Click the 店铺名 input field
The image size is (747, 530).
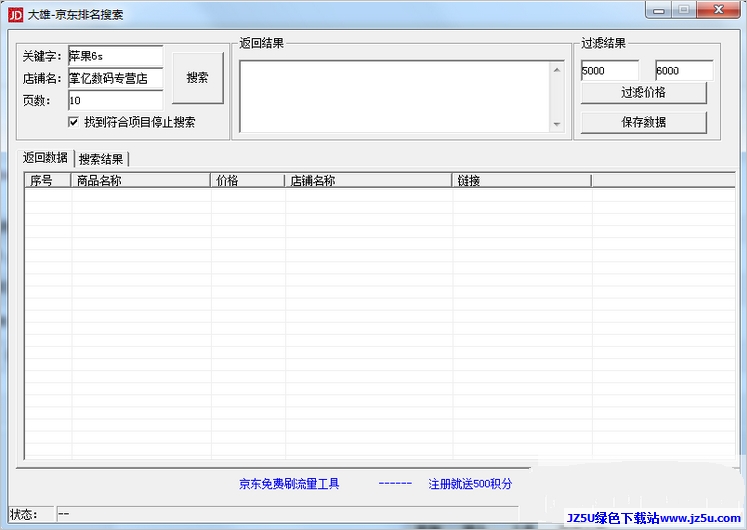(x=115, y=78)
